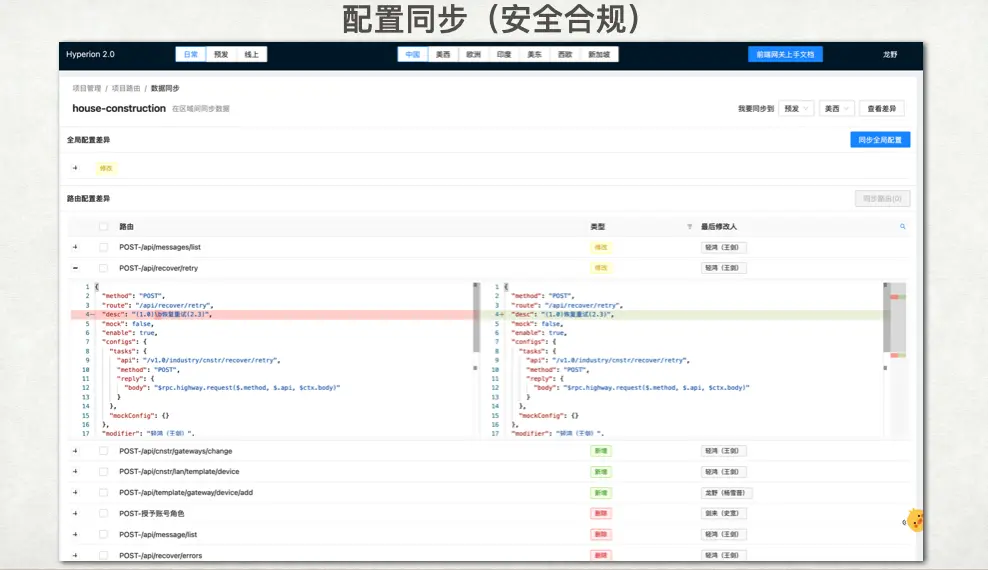Viewport: 988px width, 570px height.
Task: Open the 预发 environment dropdown beside 我要同步到
Action: (x=796, y=109)
